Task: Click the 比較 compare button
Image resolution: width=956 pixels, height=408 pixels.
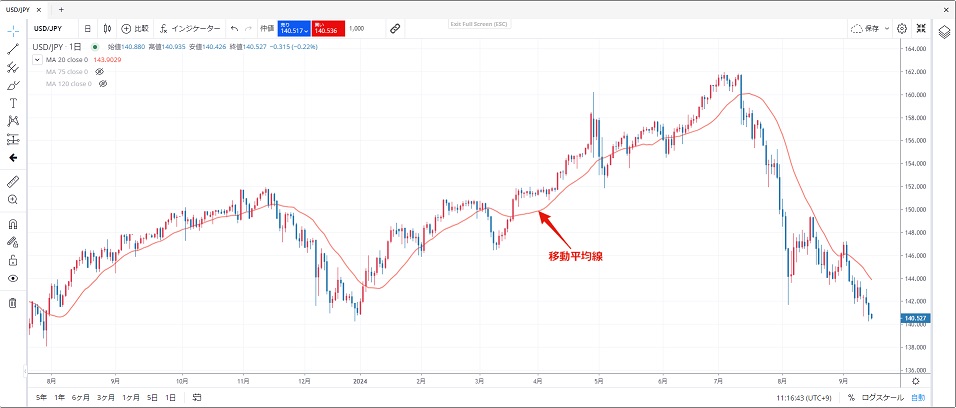Action: tap(135, 29)
